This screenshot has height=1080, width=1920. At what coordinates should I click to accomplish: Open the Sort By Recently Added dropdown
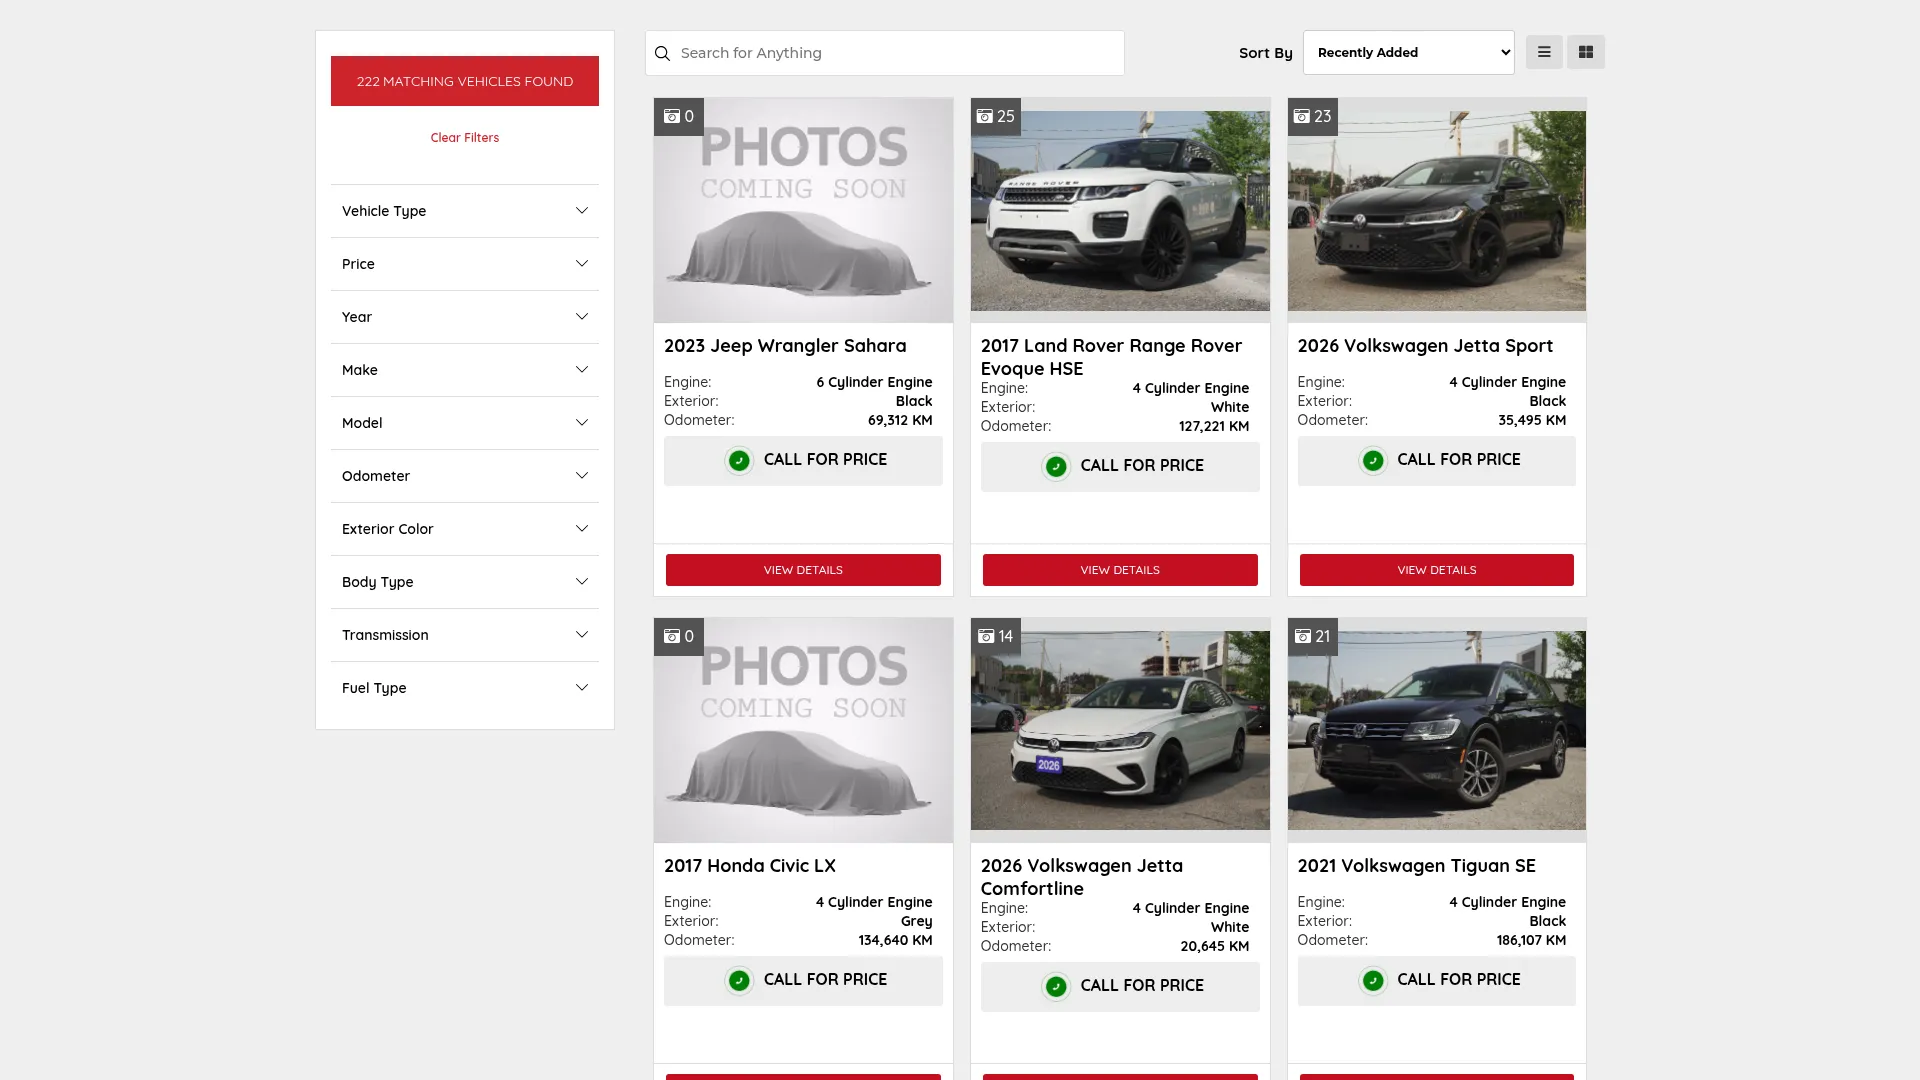(x=1408, y=52)
